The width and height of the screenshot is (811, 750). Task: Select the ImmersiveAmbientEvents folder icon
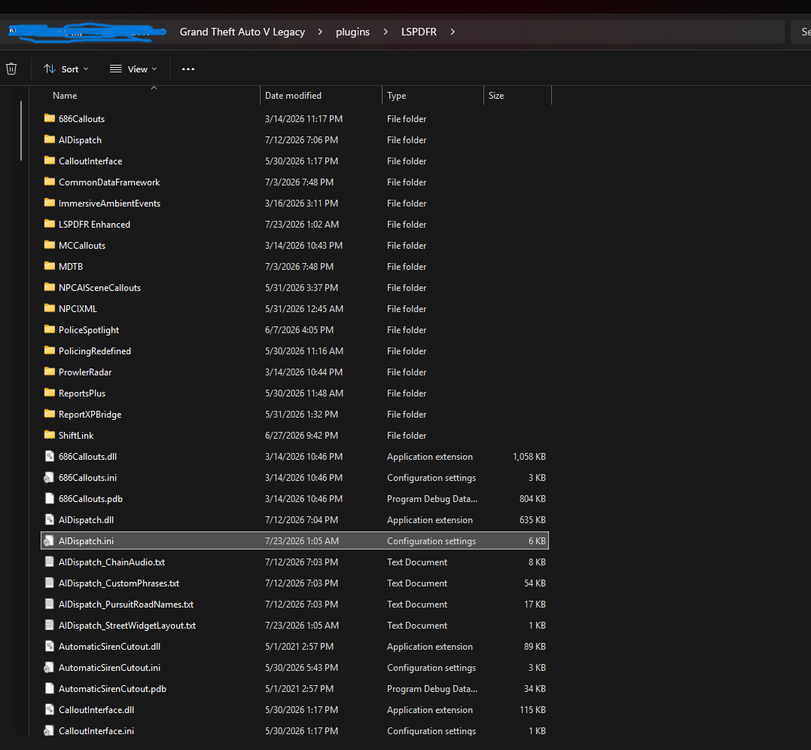pyautogui.click(x=49, y=203)
